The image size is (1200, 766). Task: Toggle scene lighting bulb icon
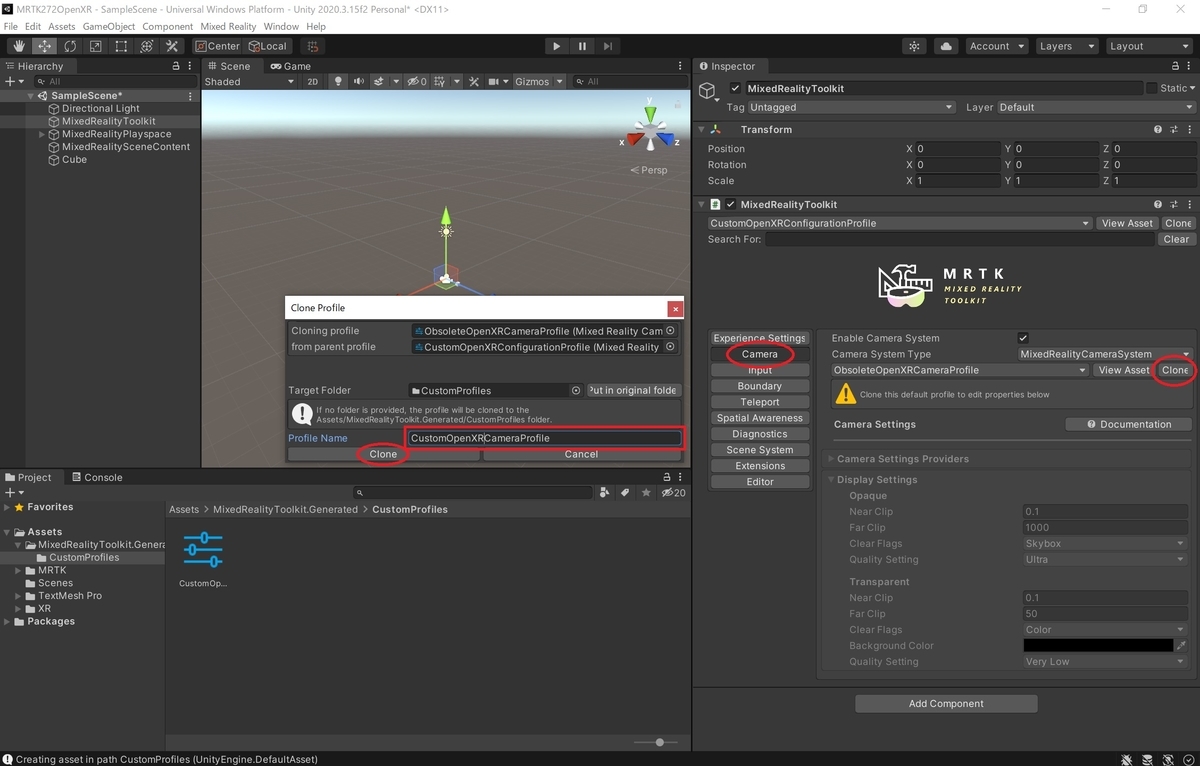point(338,82)
